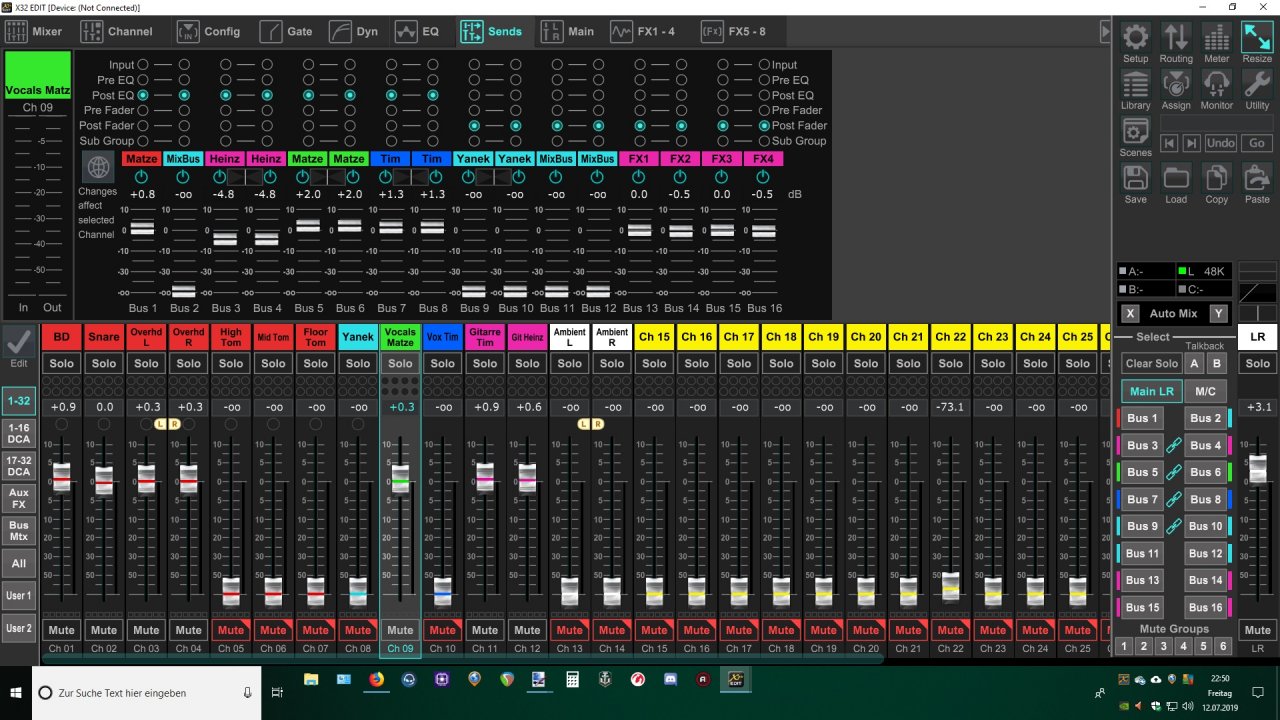The image size is (1280, 720).
Task: Click the Clear Solo button
Action: [x=1151, y=364]
